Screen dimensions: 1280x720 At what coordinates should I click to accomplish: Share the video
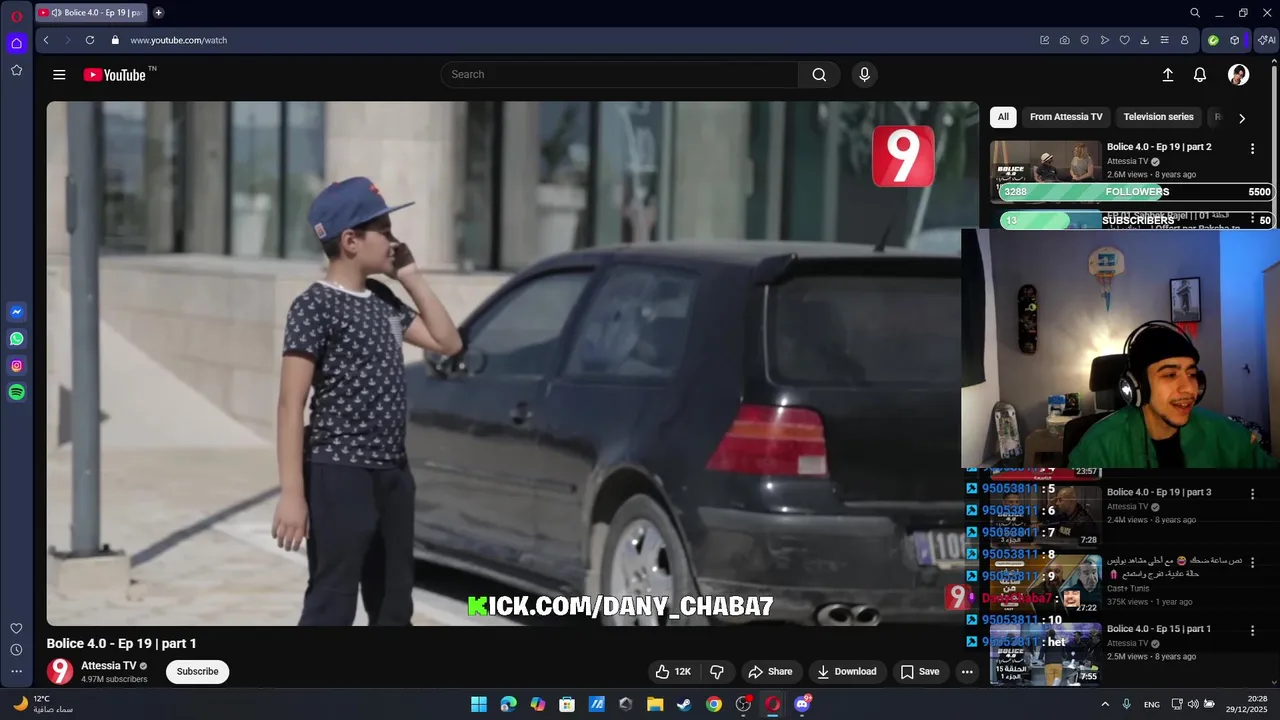[x=770, y=672]
